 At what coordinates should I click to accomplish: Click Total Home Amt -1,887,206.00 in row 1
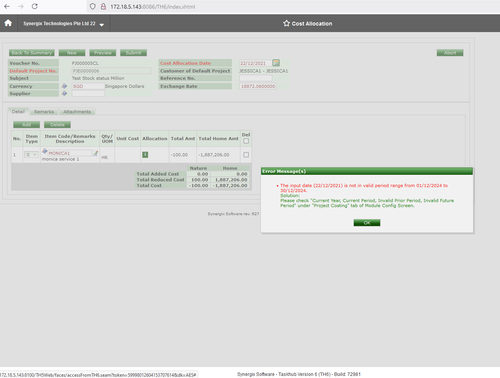(x=214, y=155)
